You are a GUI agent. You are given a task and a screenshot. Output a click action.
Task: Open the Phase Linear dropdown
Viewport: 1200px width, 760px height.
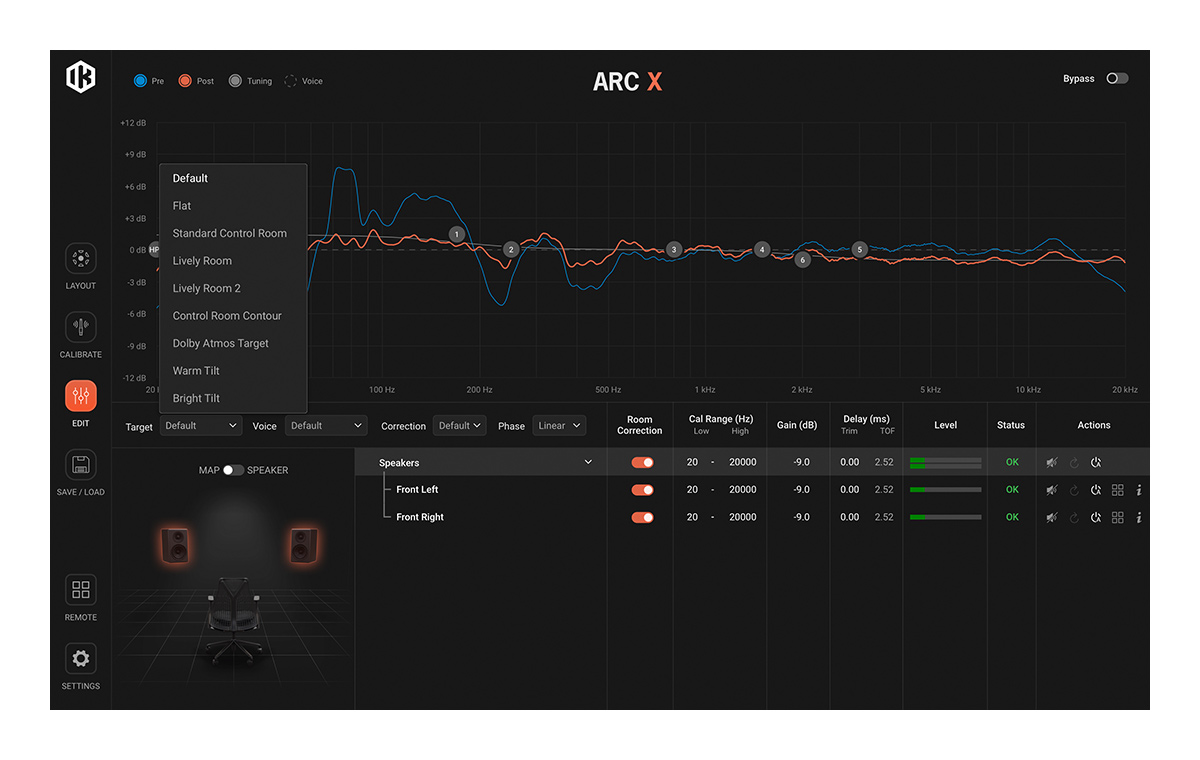point(559,426)
